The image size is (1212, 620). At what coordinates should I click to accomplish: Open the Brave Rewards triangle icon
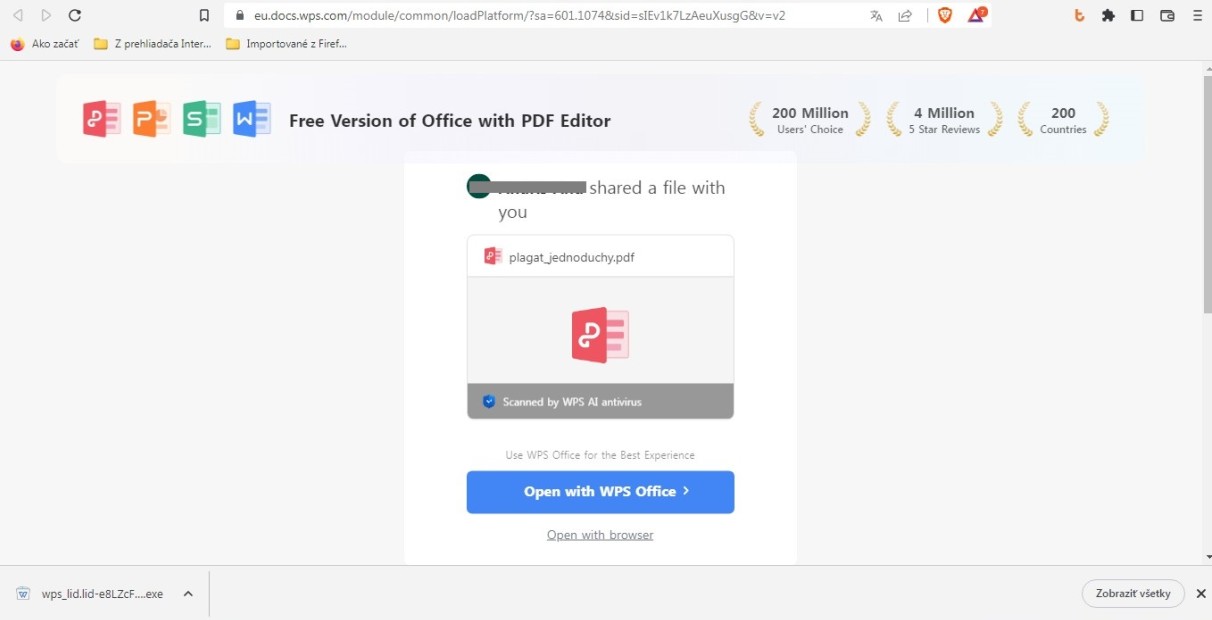click(977, 16)
